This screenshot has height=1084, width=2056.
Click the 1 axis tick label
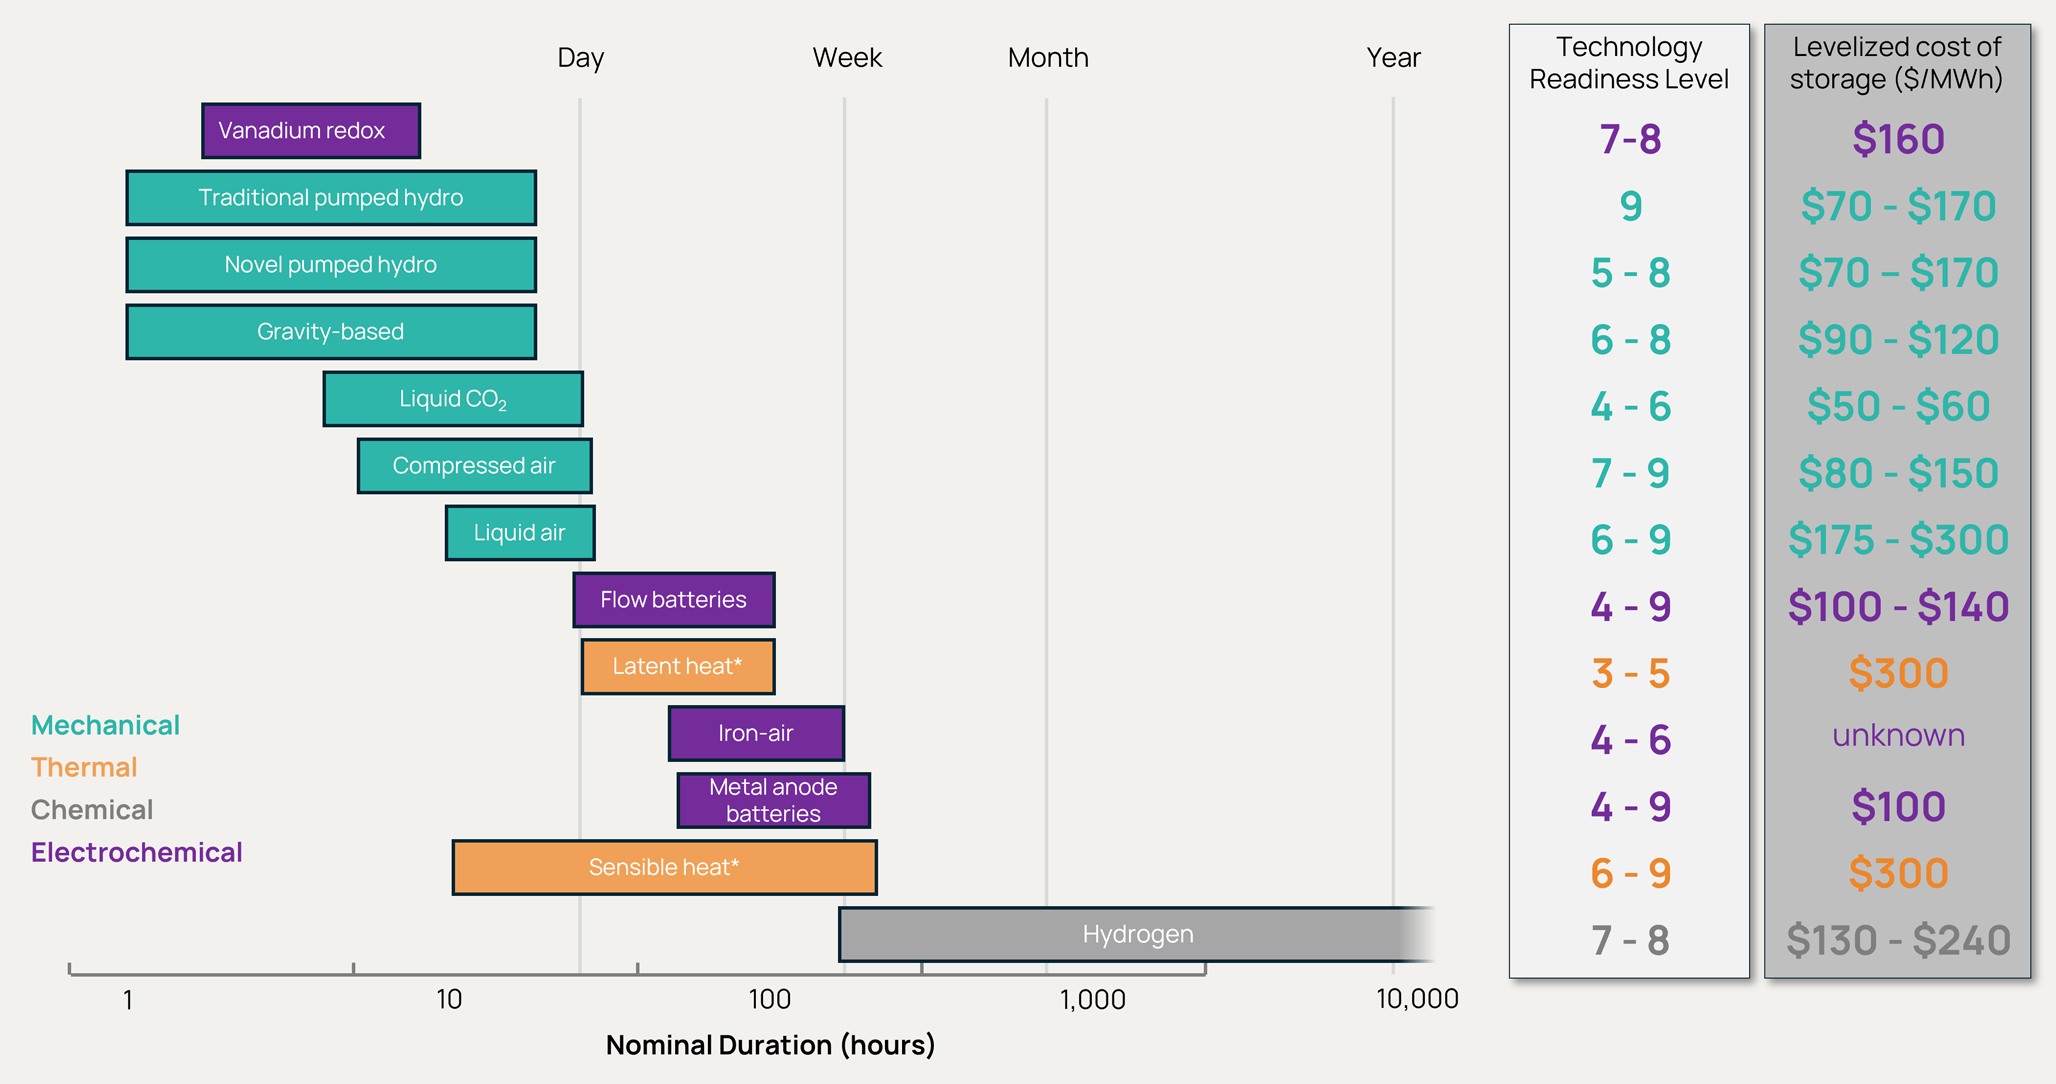tap(128, 1000)
